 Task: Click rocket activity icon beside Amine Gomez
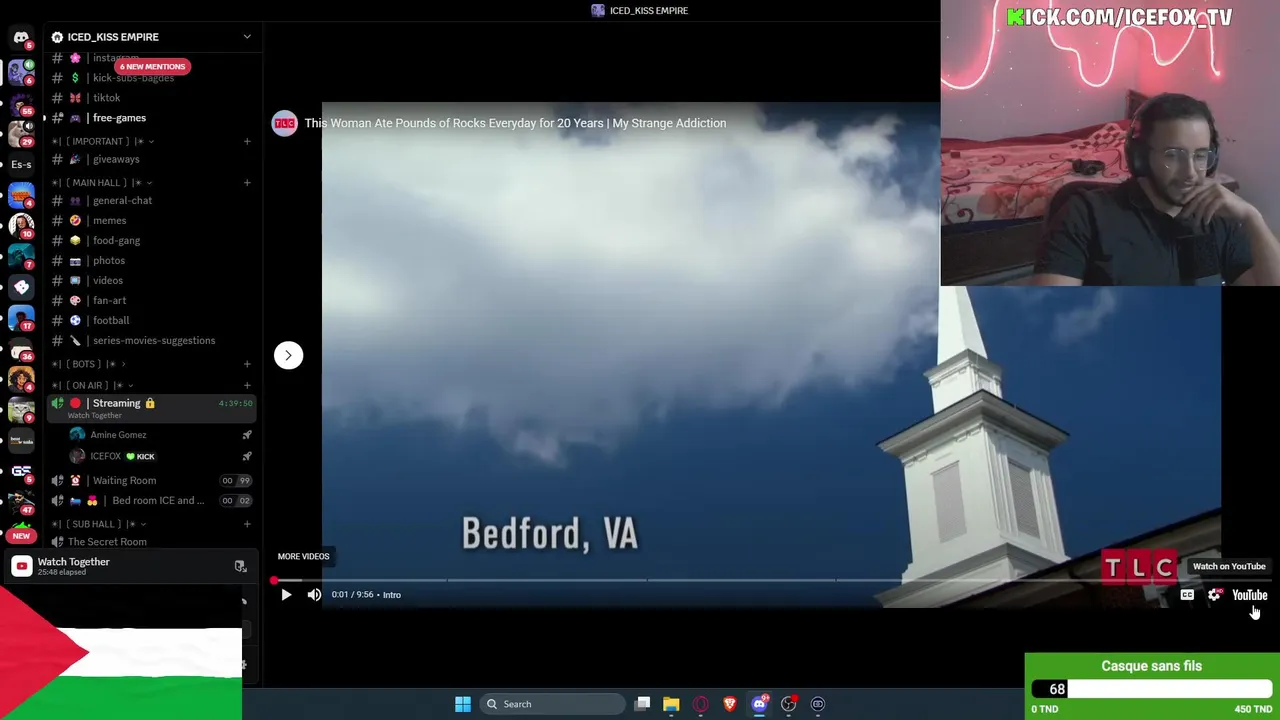click(247, 435)
